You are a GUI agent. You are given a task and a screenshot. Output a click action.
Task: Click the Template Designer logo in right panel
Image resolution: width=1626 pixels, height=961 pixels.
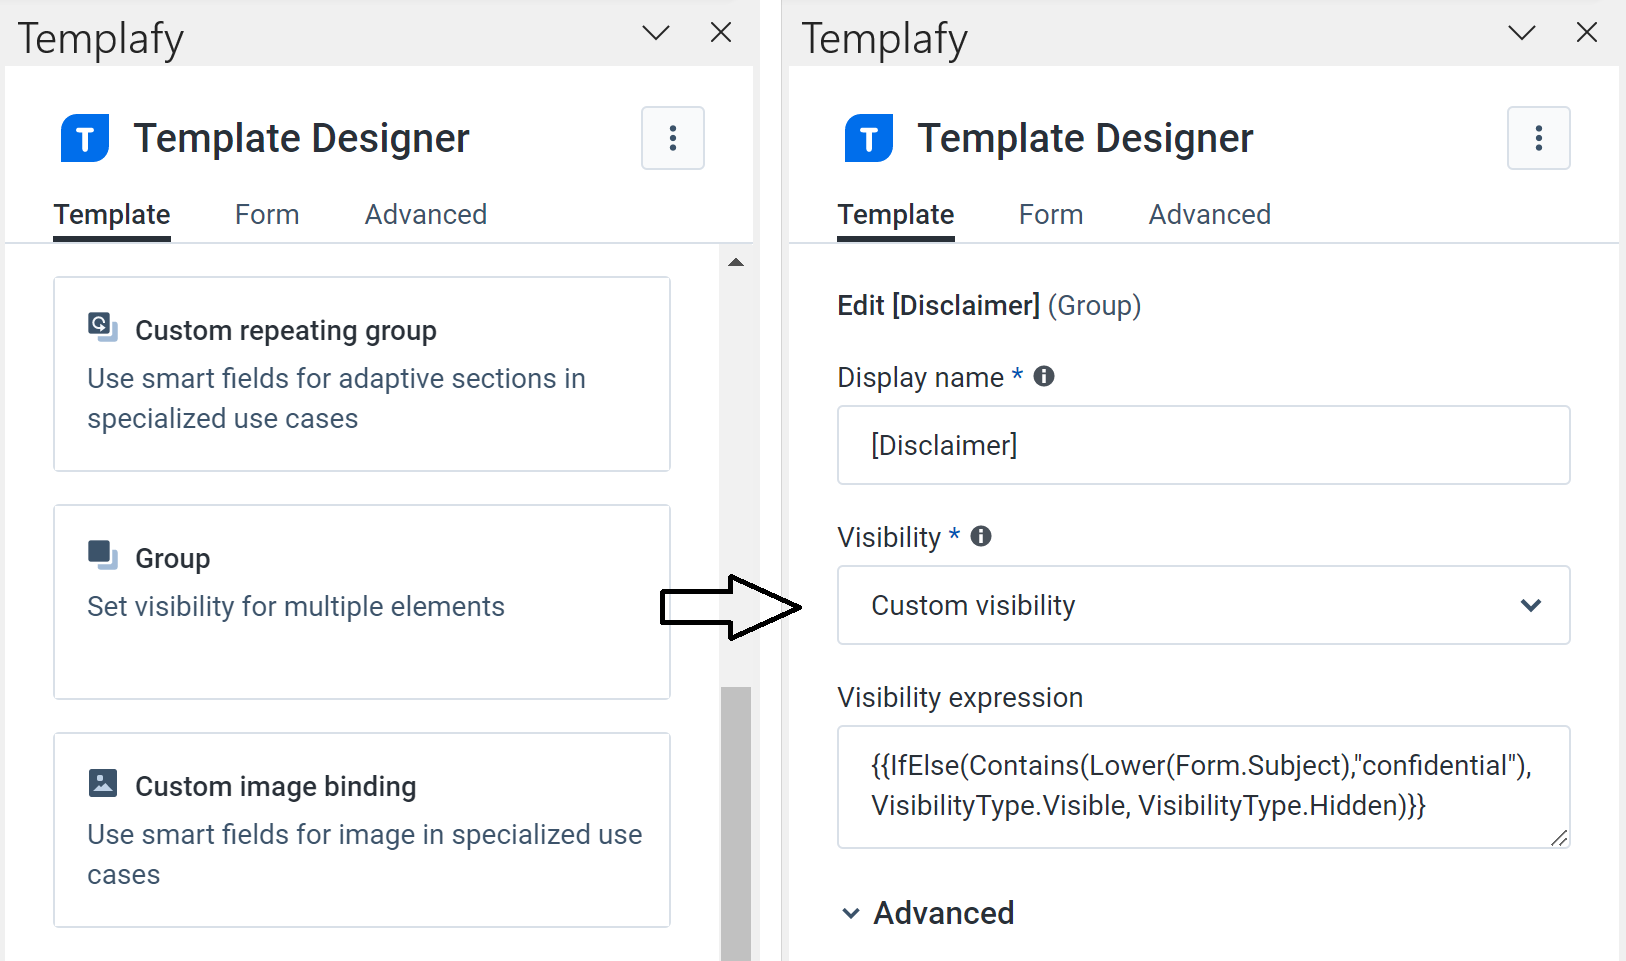point(866,138)
